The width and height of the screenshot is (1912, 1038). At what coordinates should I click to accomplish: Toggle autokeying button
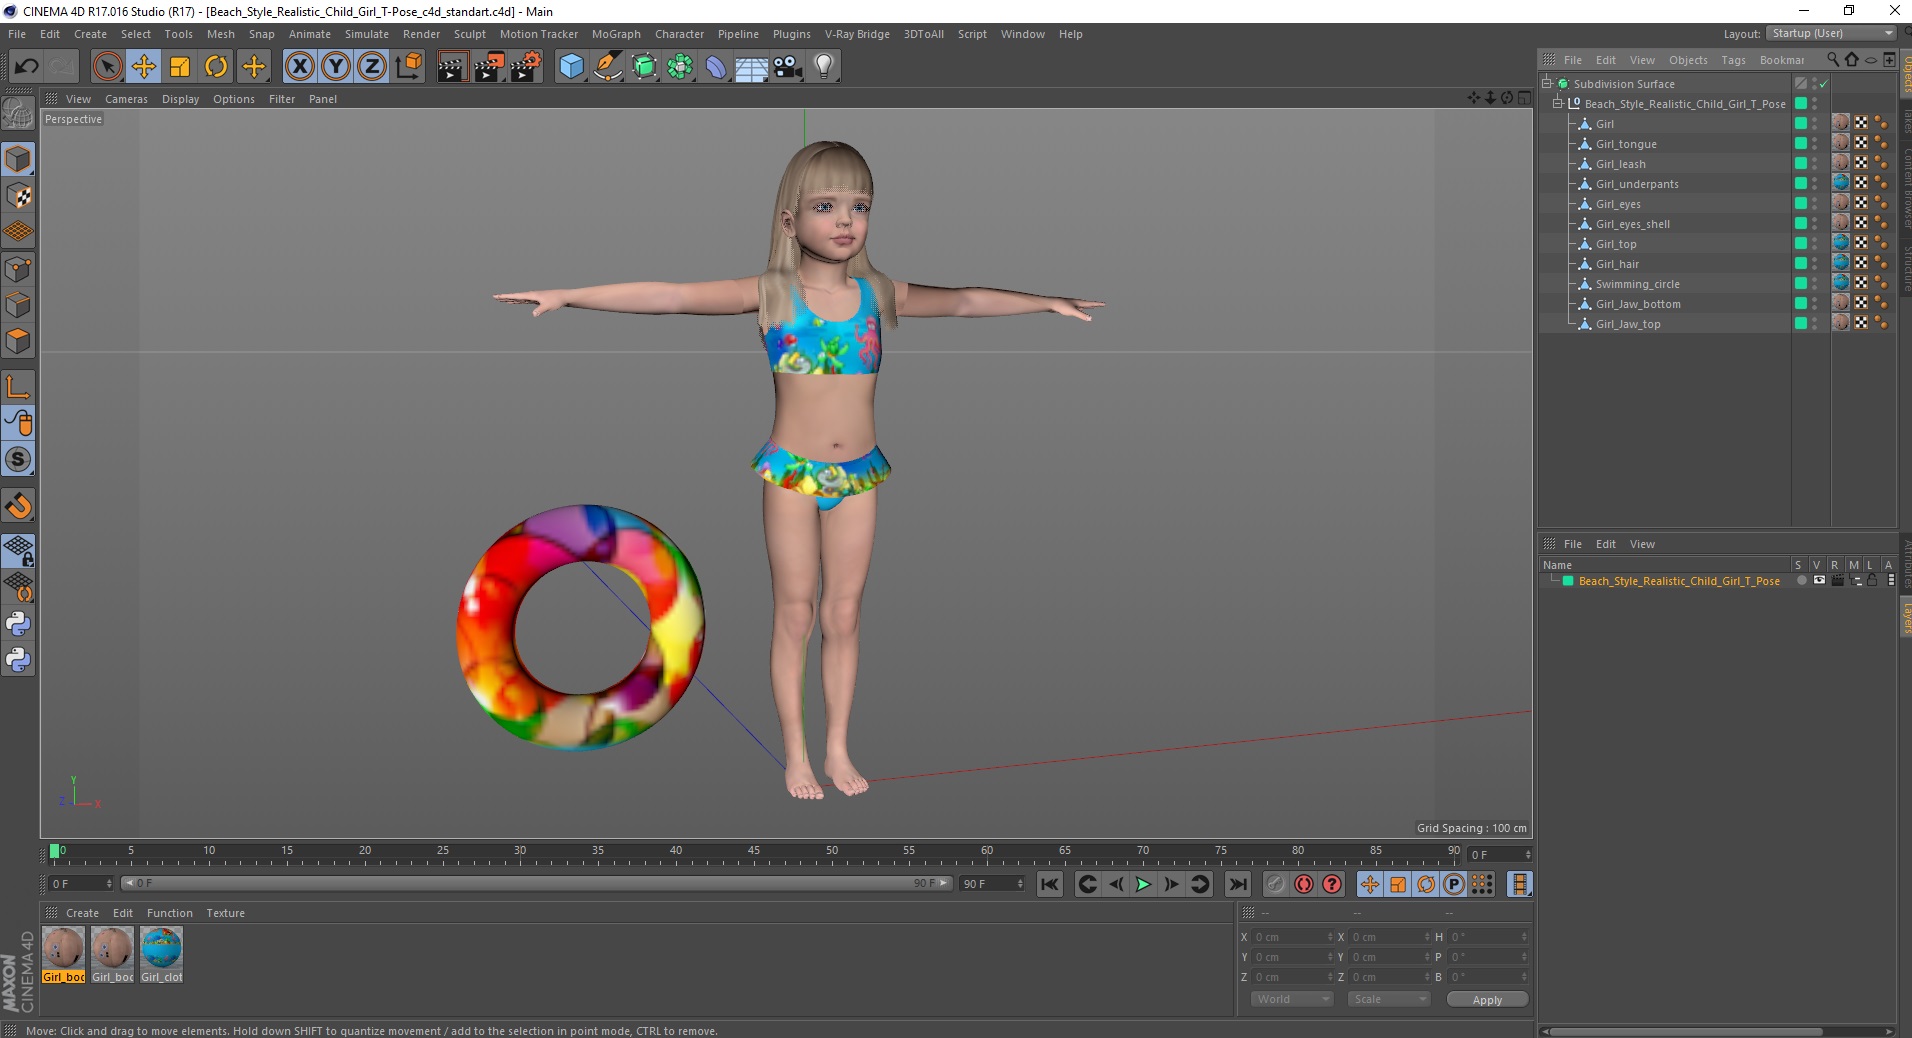(1304, 884)
